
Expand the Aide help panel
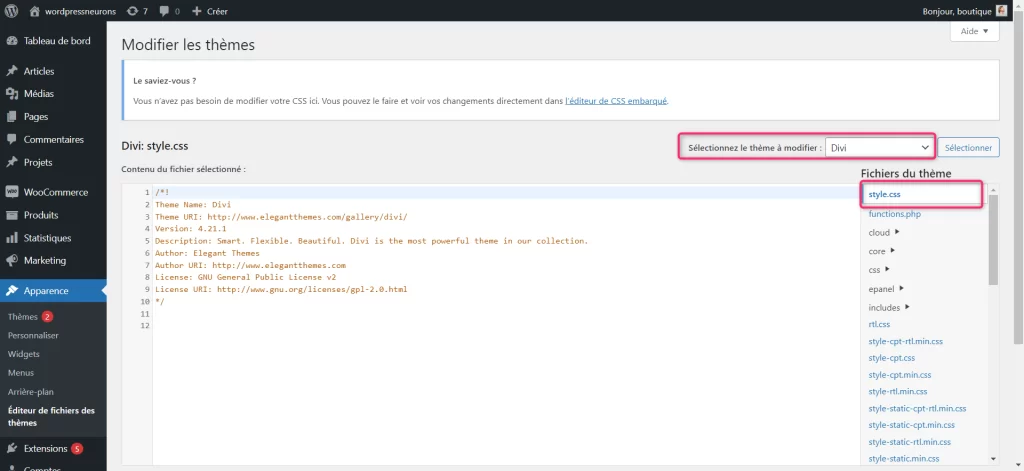(x=974, y=32)
